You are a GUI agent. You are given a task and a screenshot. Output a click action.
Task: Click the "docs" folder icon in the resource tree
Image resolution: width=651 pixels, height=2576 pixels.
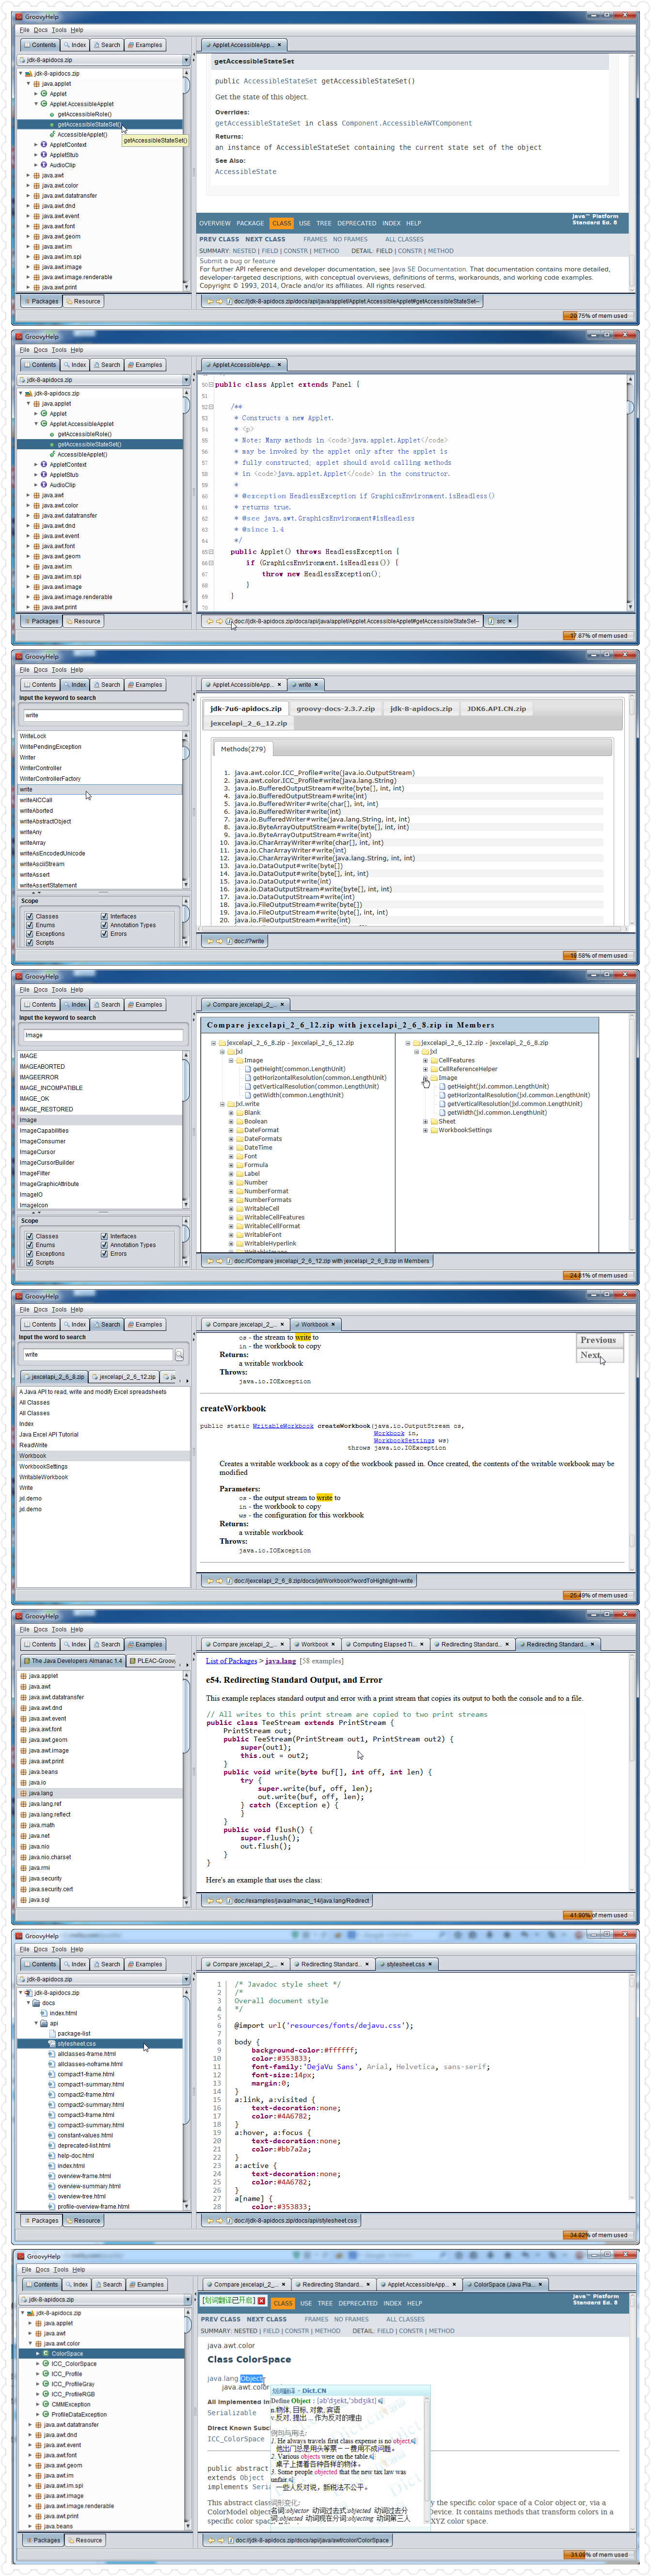37,2003
